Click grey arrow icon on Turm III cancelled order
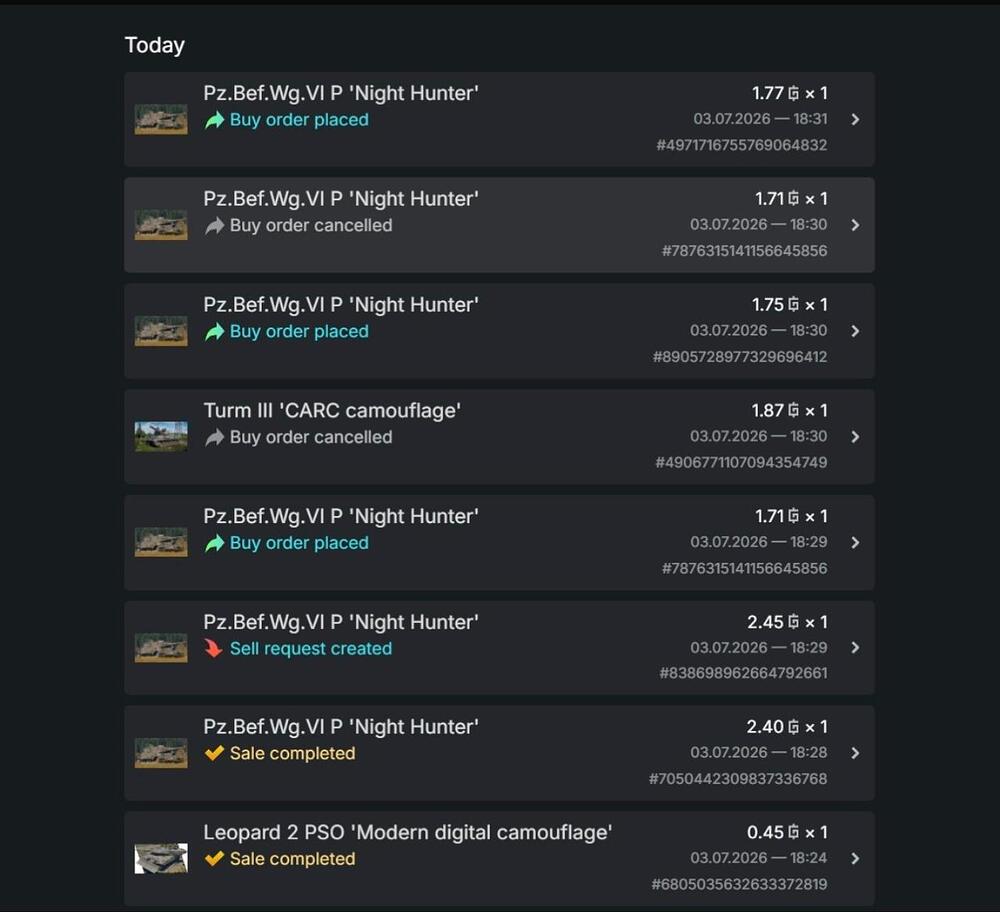This screenshot has height=912, width=1000. click(214, 438)
